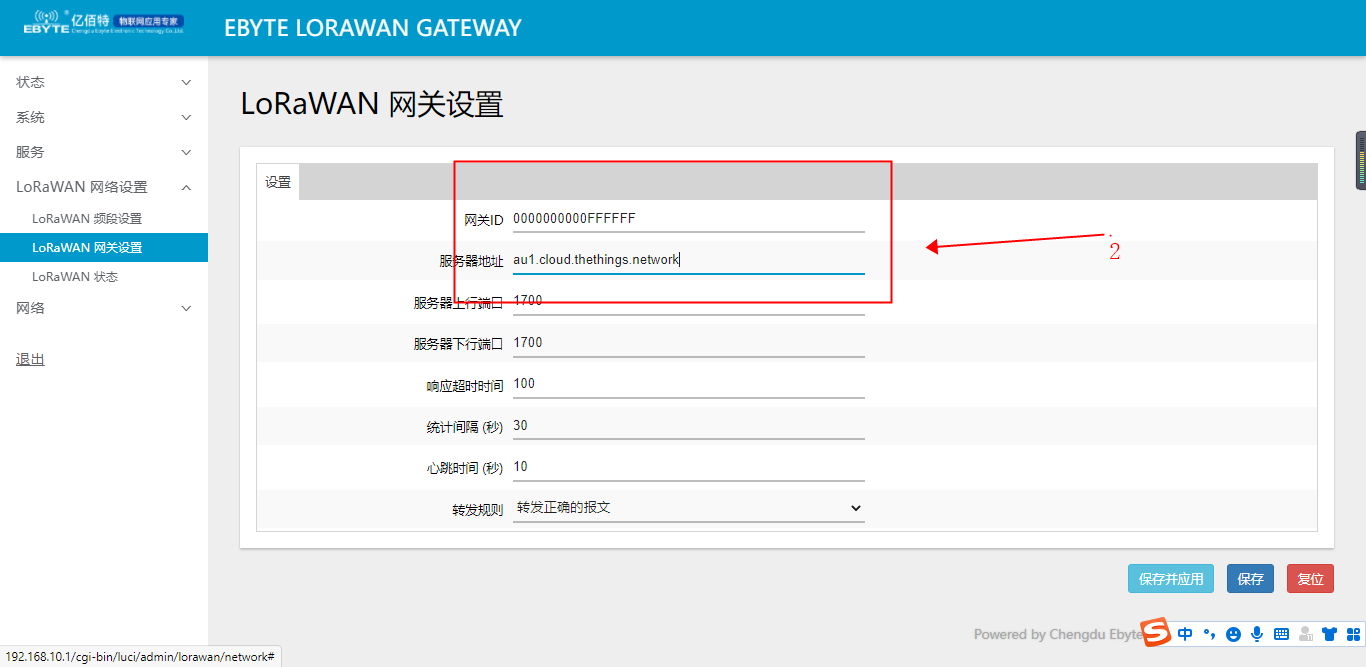Open the on-screen virtual keyboard icon
Viewport: 1366px width, 667px height.
point(1281,634)
